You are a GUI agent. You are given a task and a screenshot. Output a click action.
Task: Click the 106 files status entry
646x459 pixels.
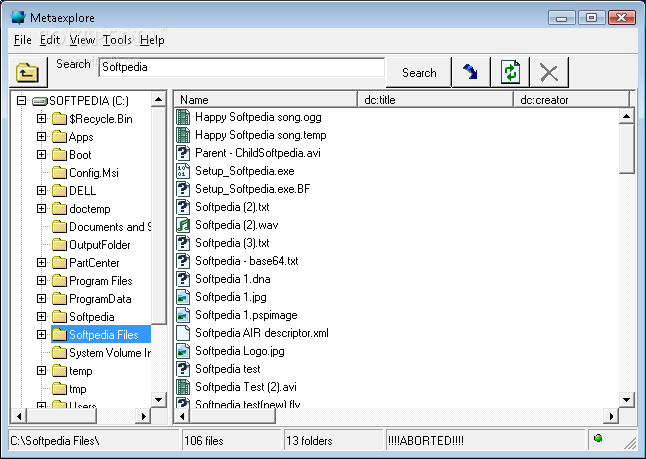204,441
